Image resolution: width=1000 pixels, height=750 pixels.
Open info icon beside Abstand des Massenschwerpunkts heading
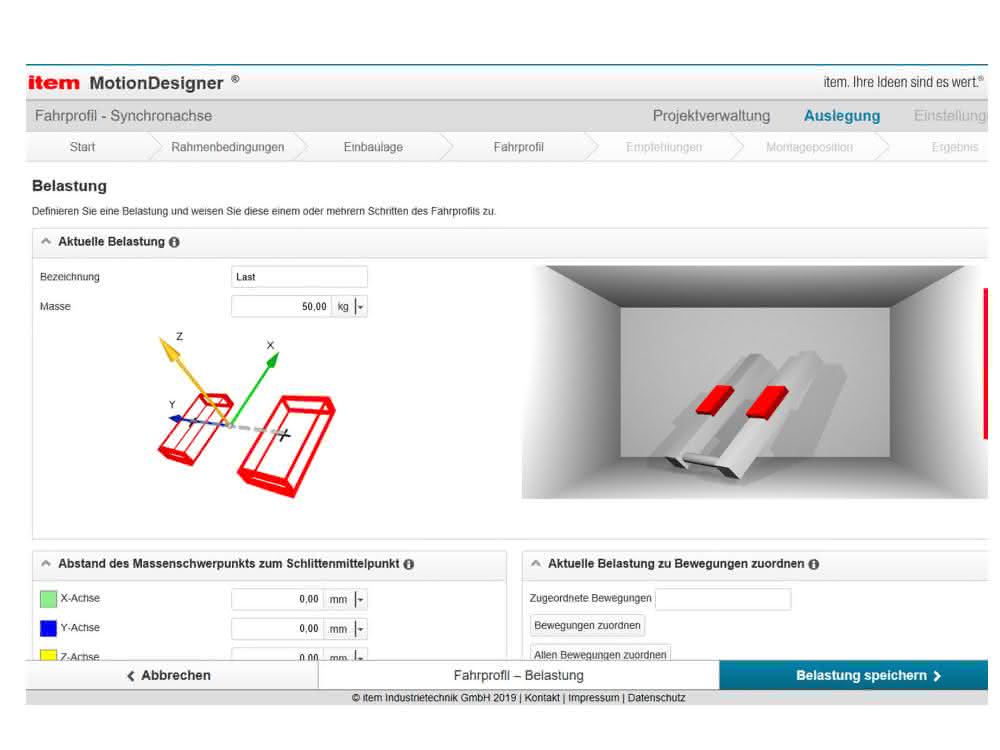[409, 564]
